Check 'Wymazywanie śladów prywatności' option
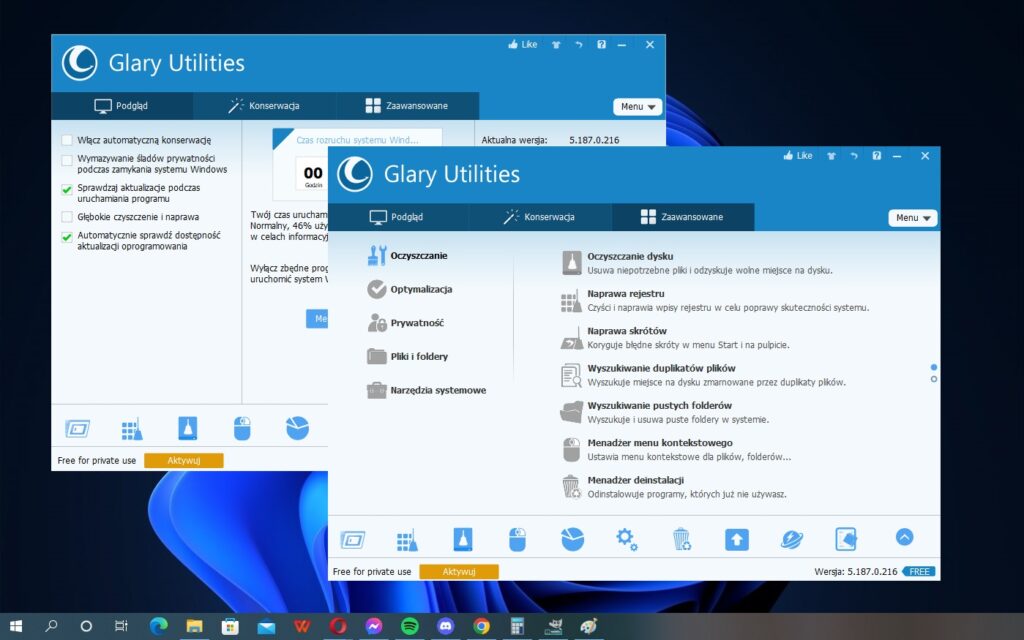 (x=67, y=160)
